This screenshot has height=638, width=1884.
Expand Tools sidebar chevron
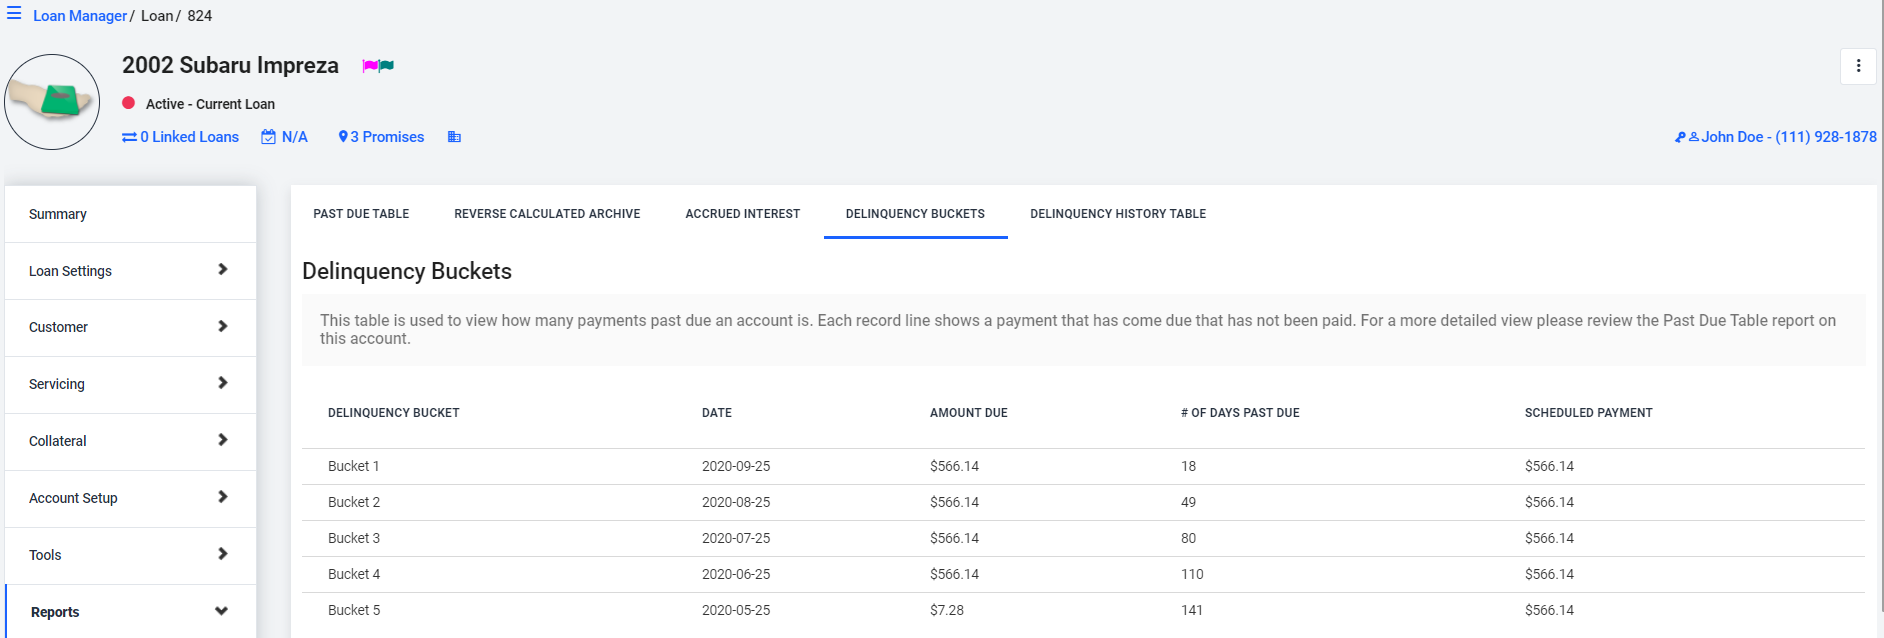pyautogui.click(x=222, y=554)
